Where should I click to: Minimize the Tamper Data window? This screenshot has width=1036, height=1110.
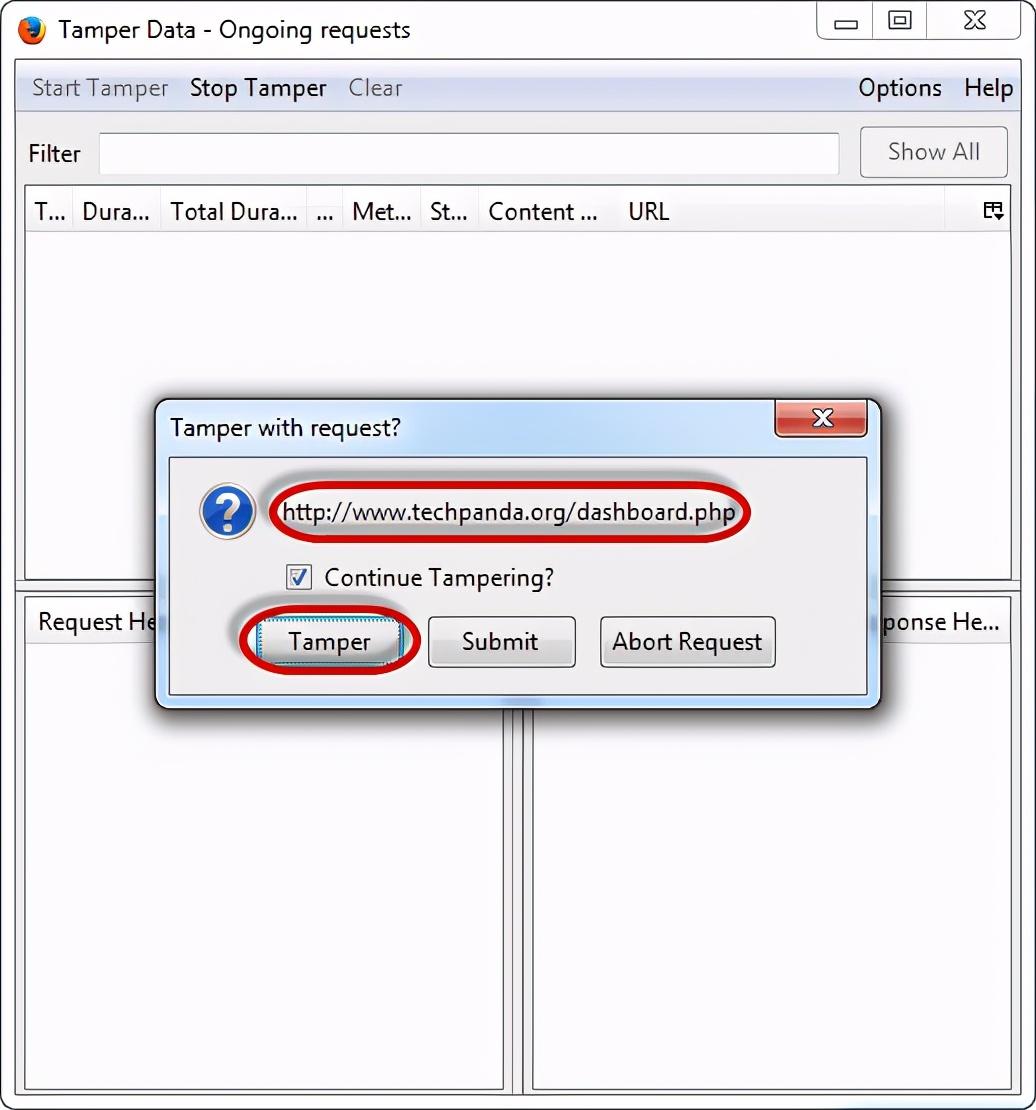845,22
